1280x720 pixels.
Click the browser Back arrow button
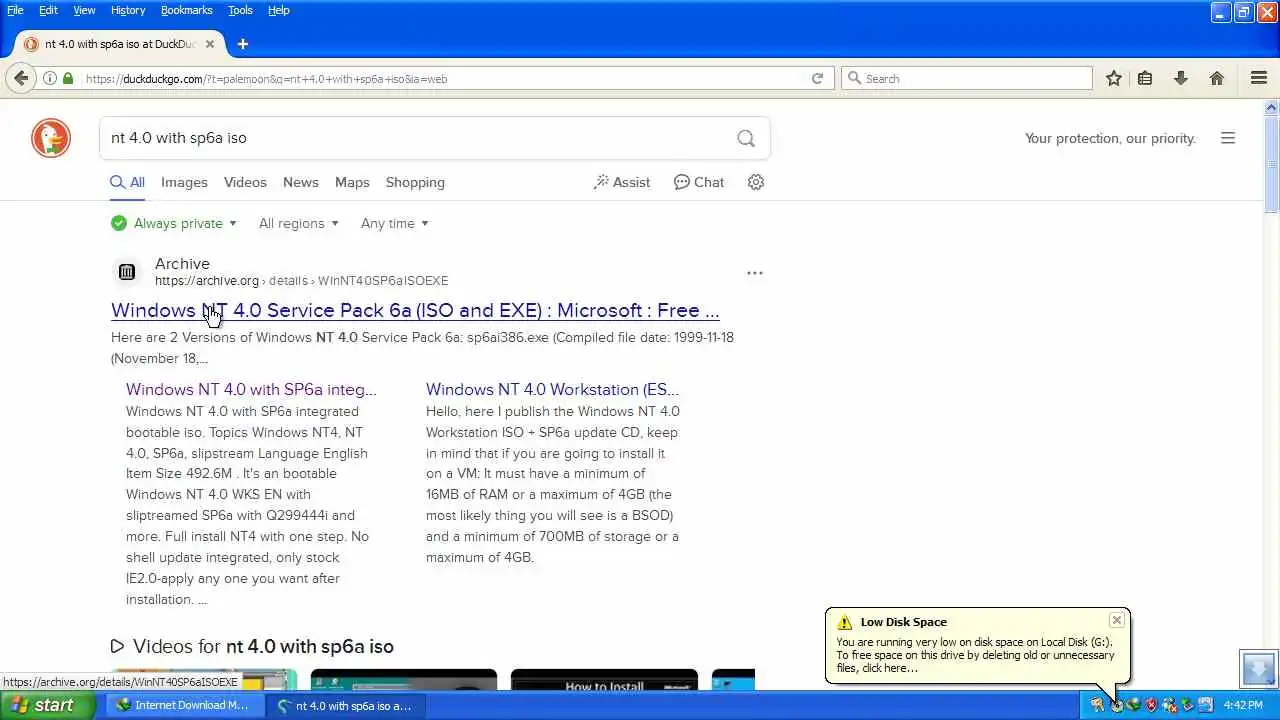(x=21, y=78)
